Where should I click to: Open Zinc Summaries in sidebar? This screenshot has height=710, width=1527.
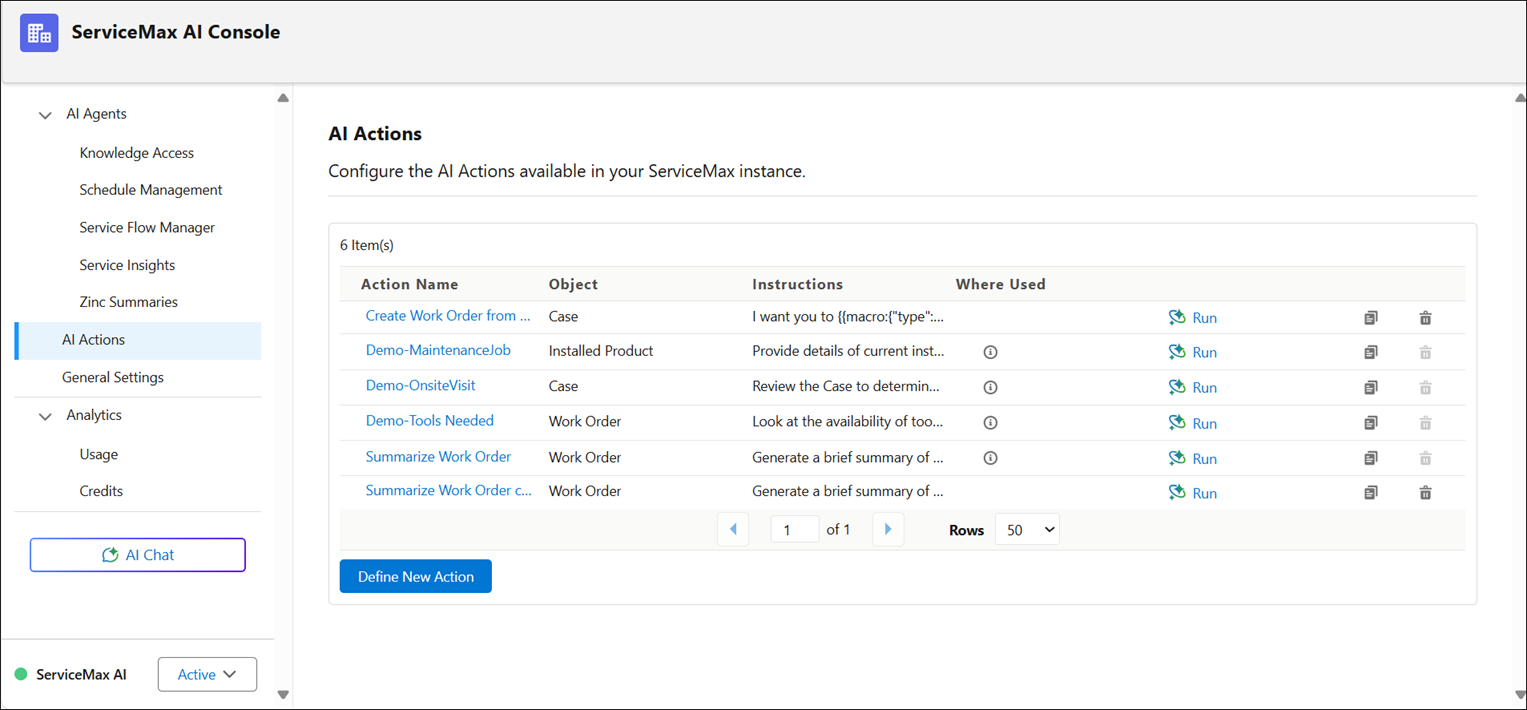128,302
